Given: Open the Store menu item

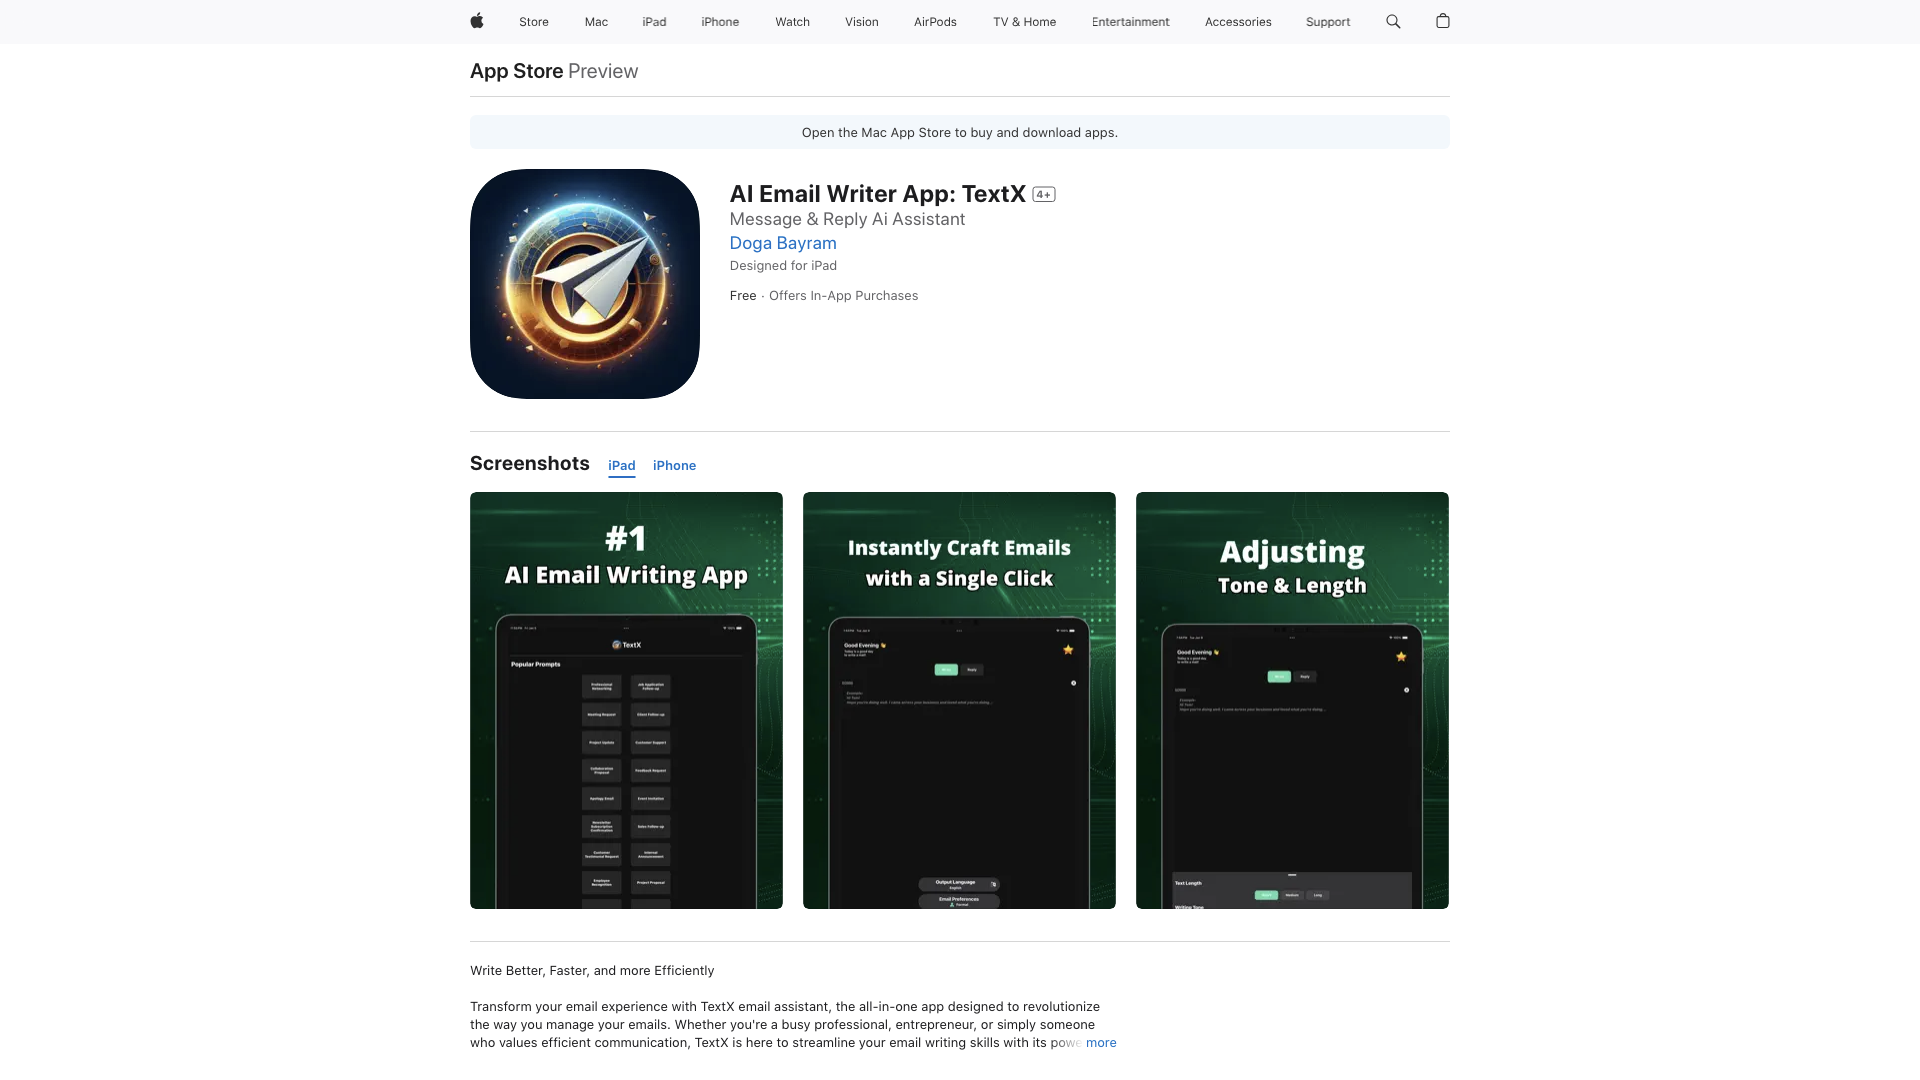Looking at the screenshot, I should click(533, 21).
